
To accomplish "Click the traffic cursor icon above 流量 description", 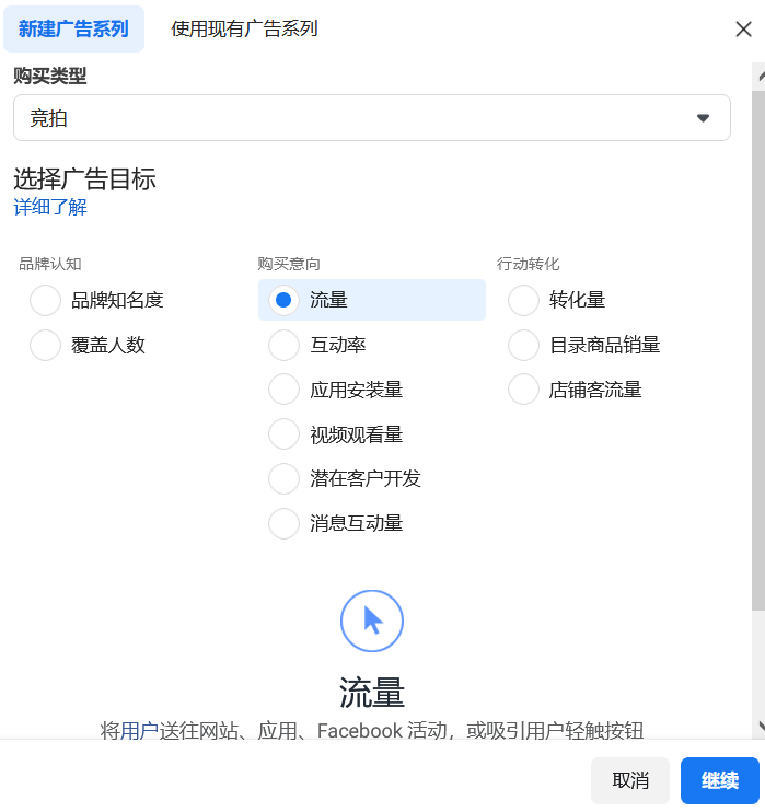I will click(372, 620).
